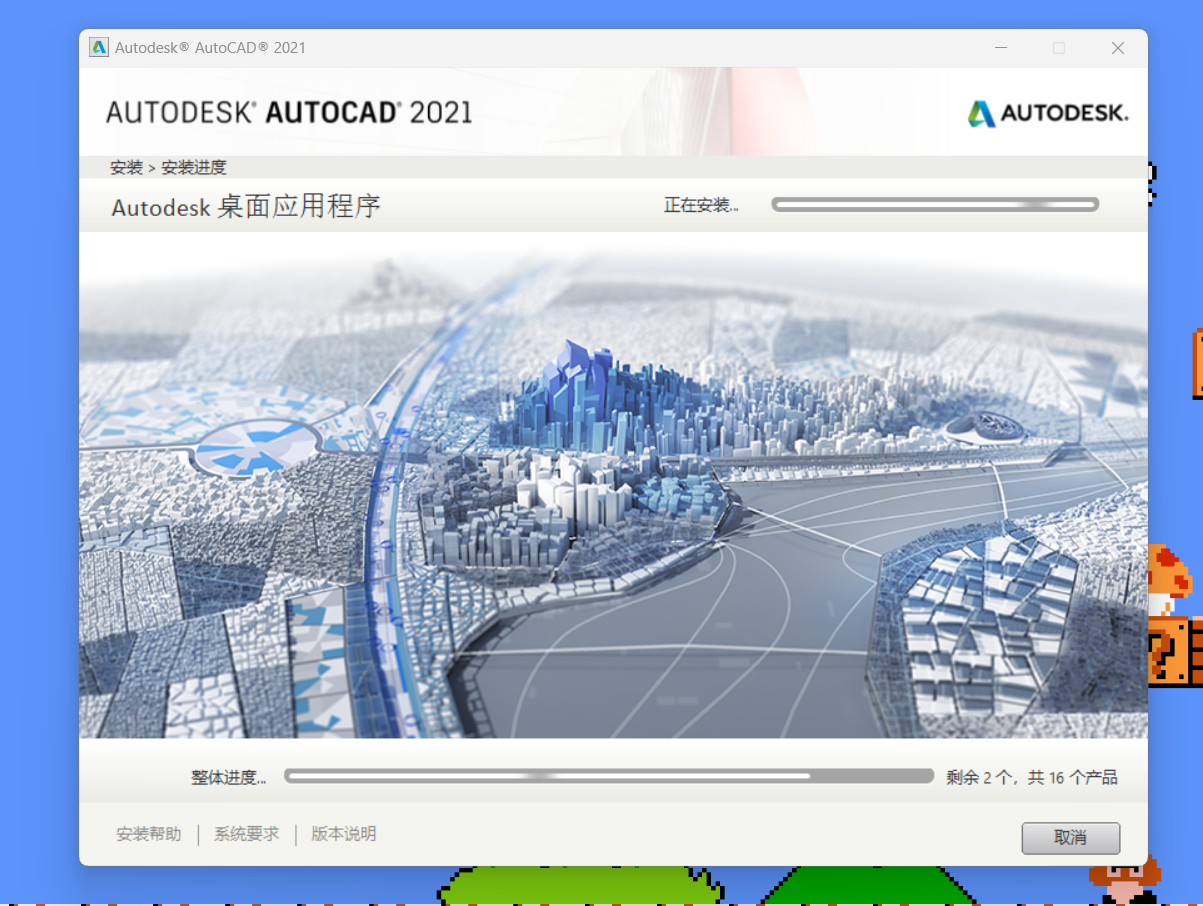Minimize the AutoCAD 2021 installer window

coord(1001,48)
